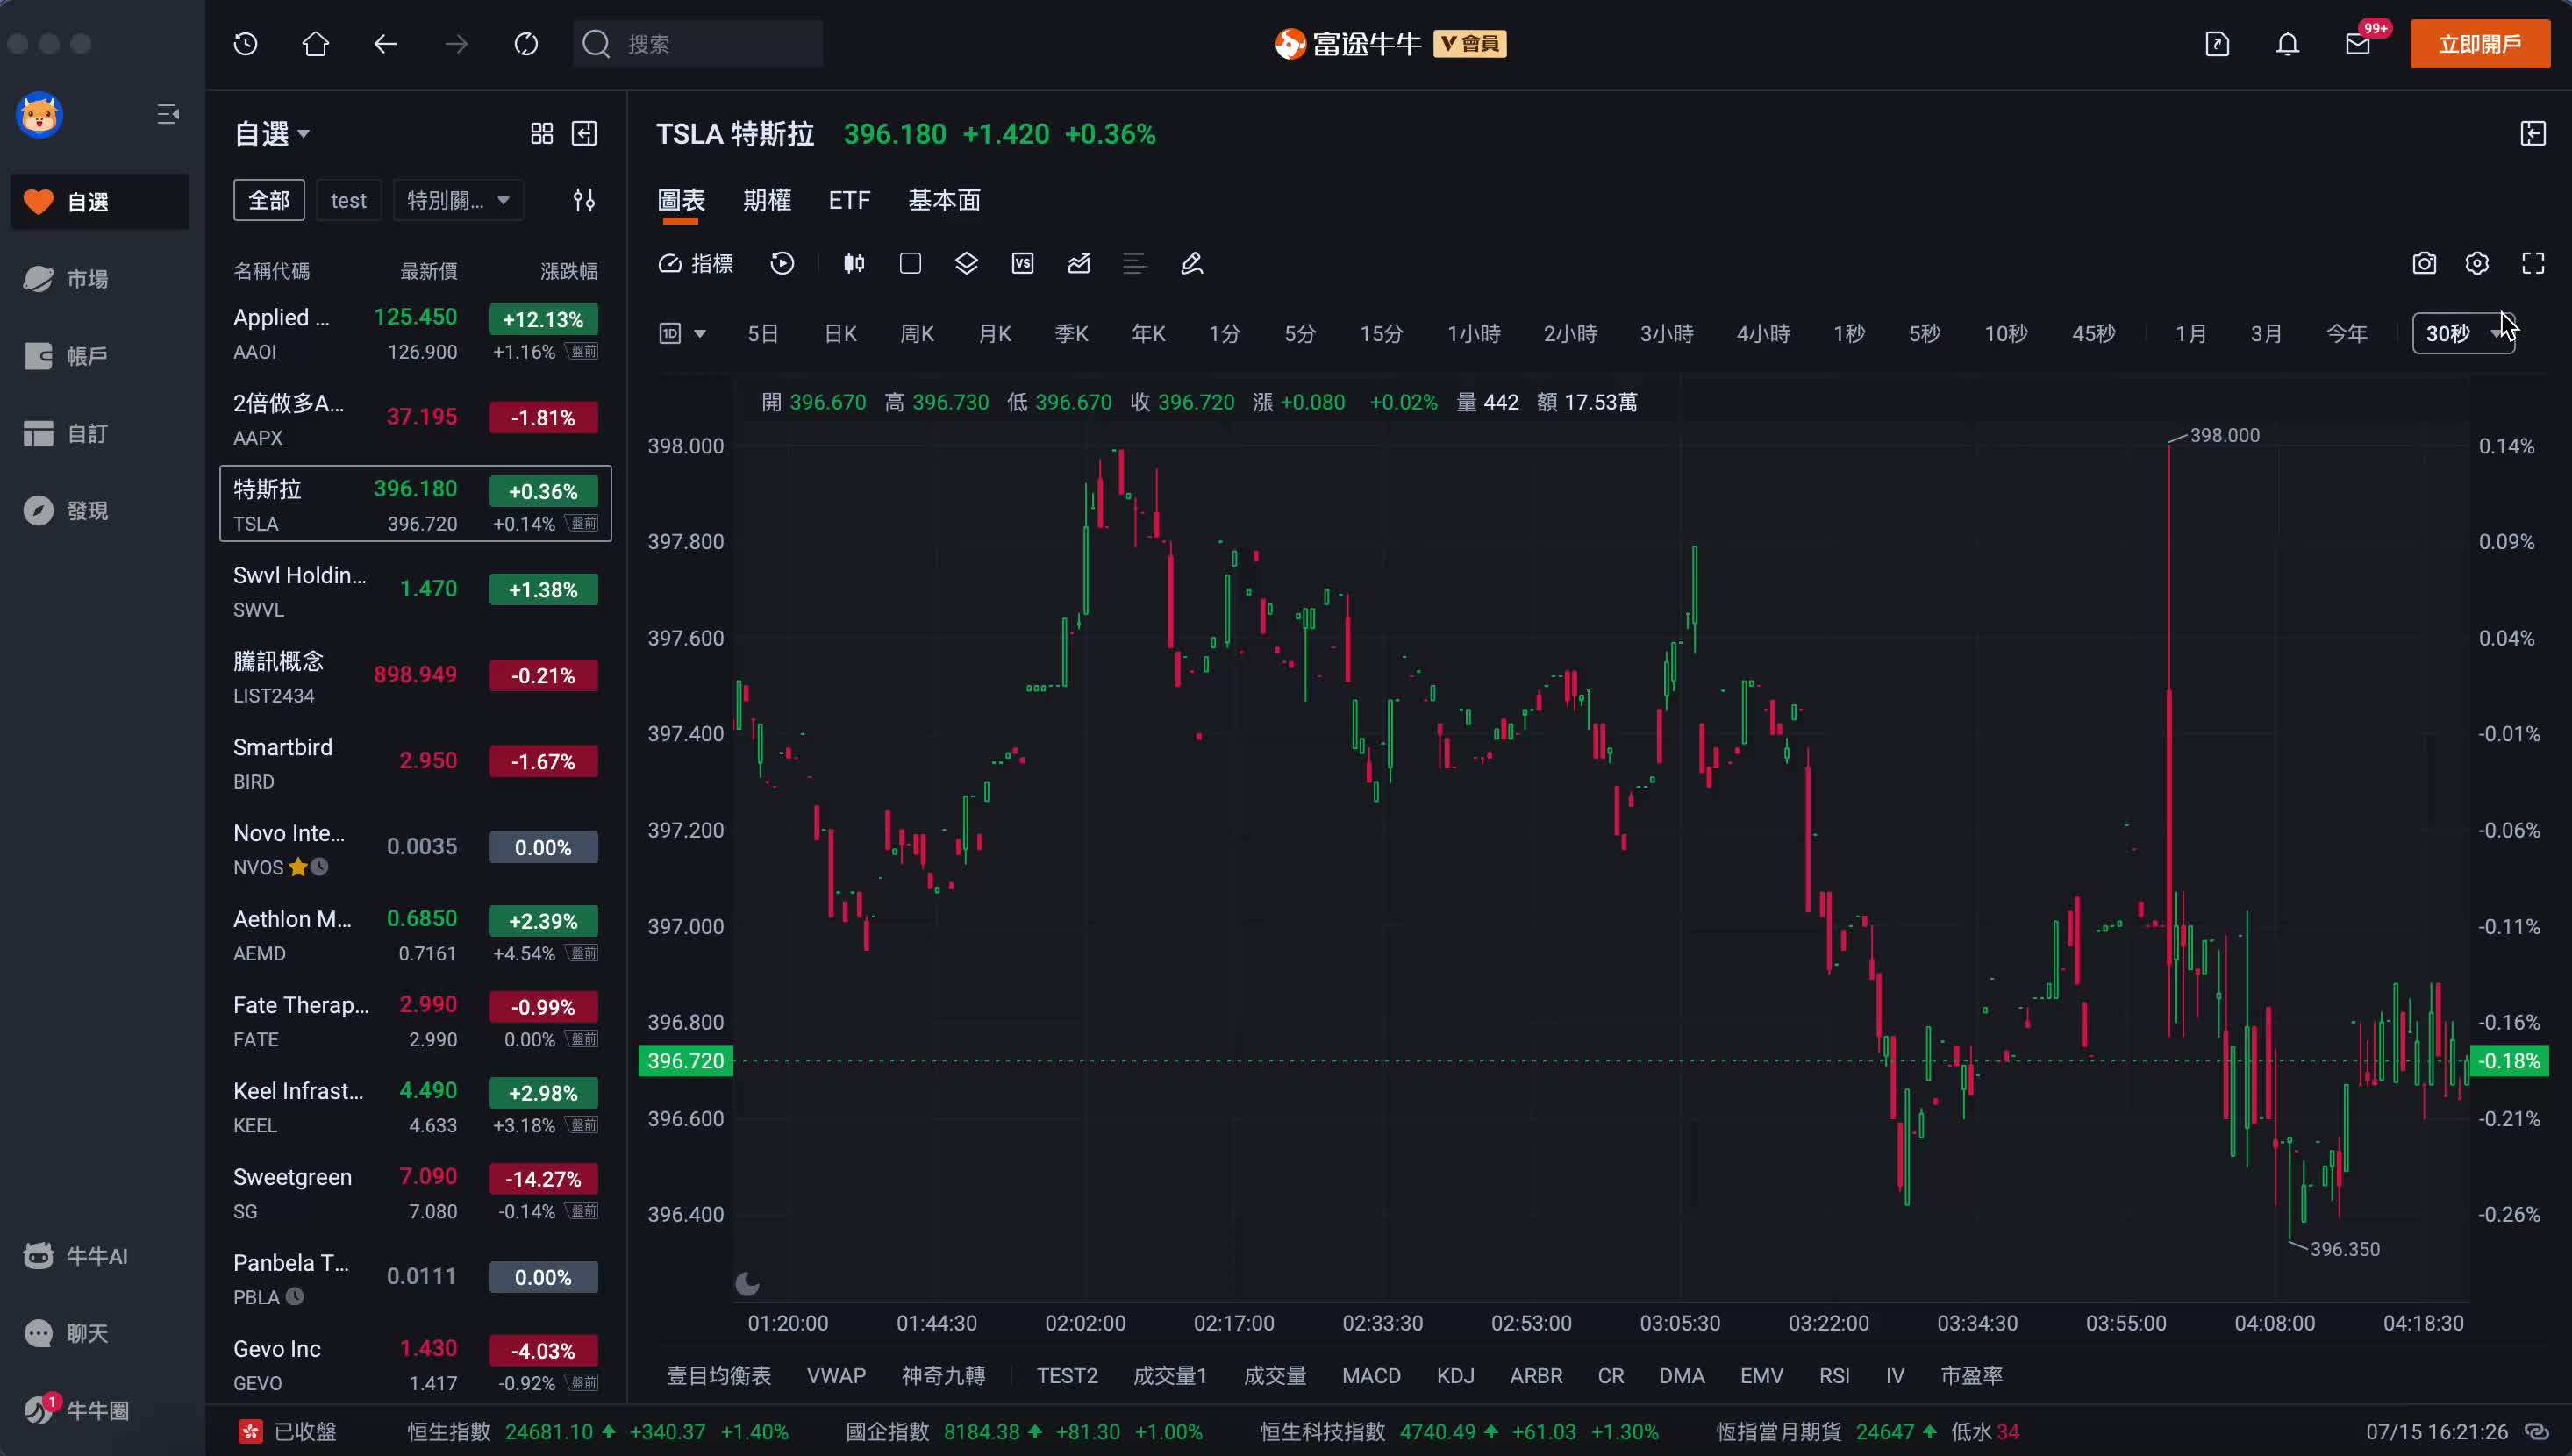Select the 日K timeframe
The image size is (2572, 1456).
click(x=840, y=334)
